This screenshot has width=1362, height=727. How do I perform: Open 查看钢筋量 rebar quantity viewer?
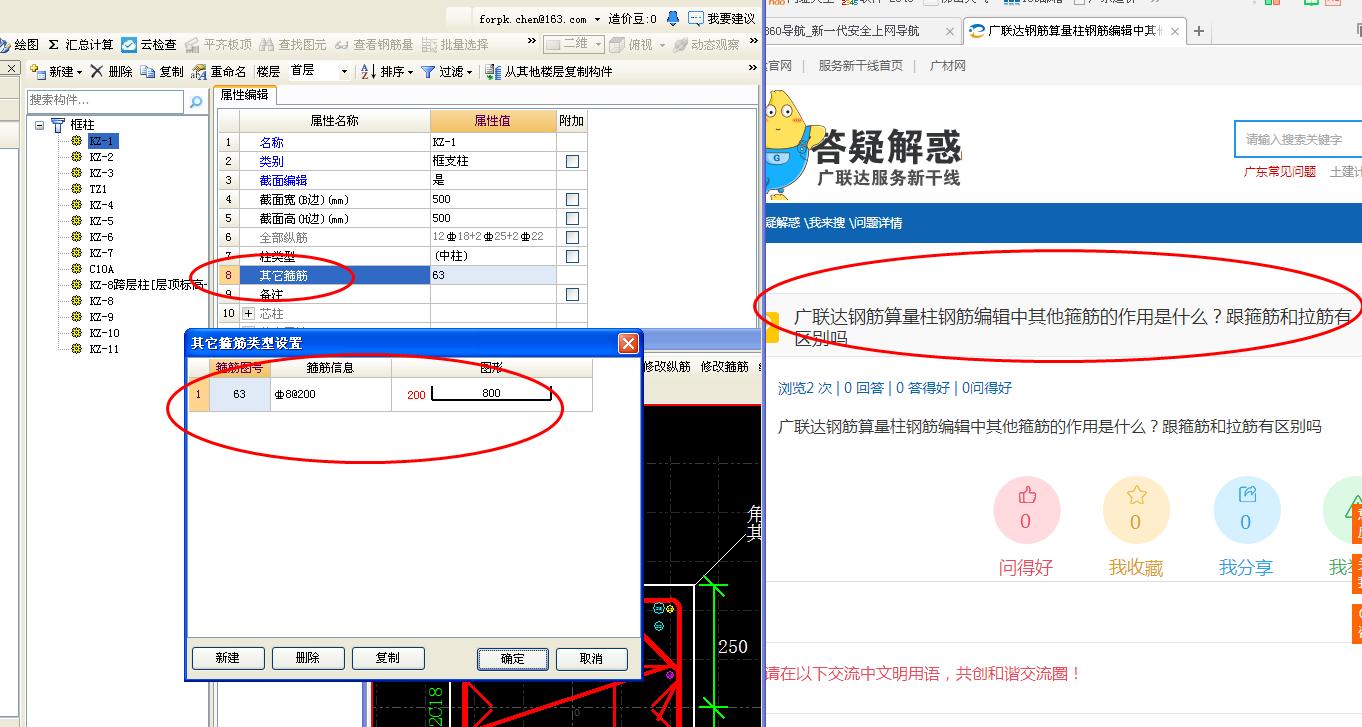(x=374, y=45)
